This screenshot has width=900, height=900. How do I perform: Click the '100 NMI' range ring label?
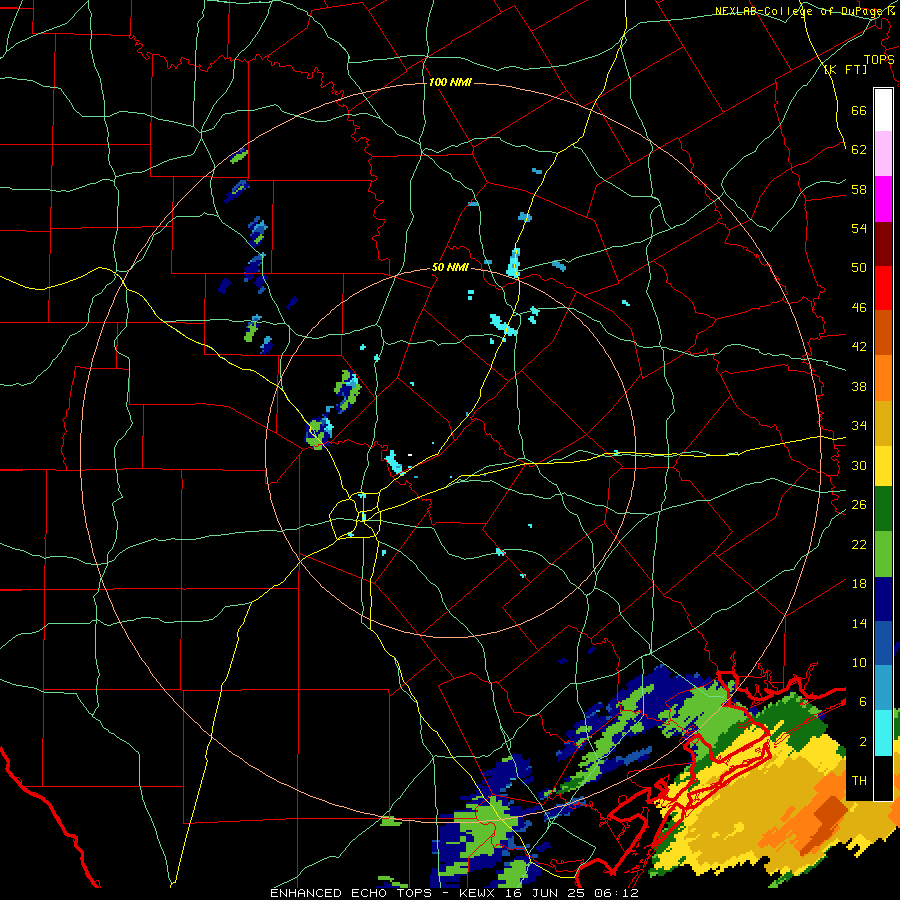[x=450, y=82]
